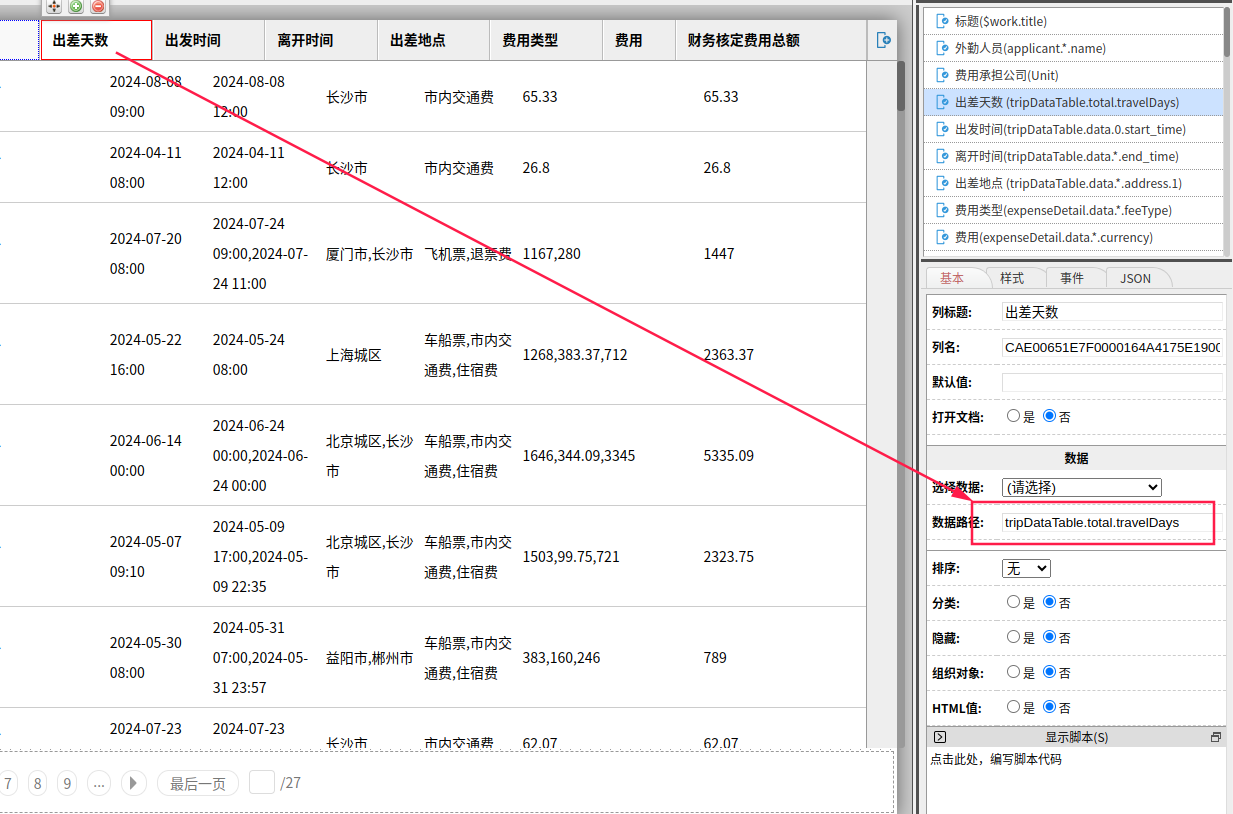
Task: Click the insert-field icon beside the table header
Action: (882, 40)
